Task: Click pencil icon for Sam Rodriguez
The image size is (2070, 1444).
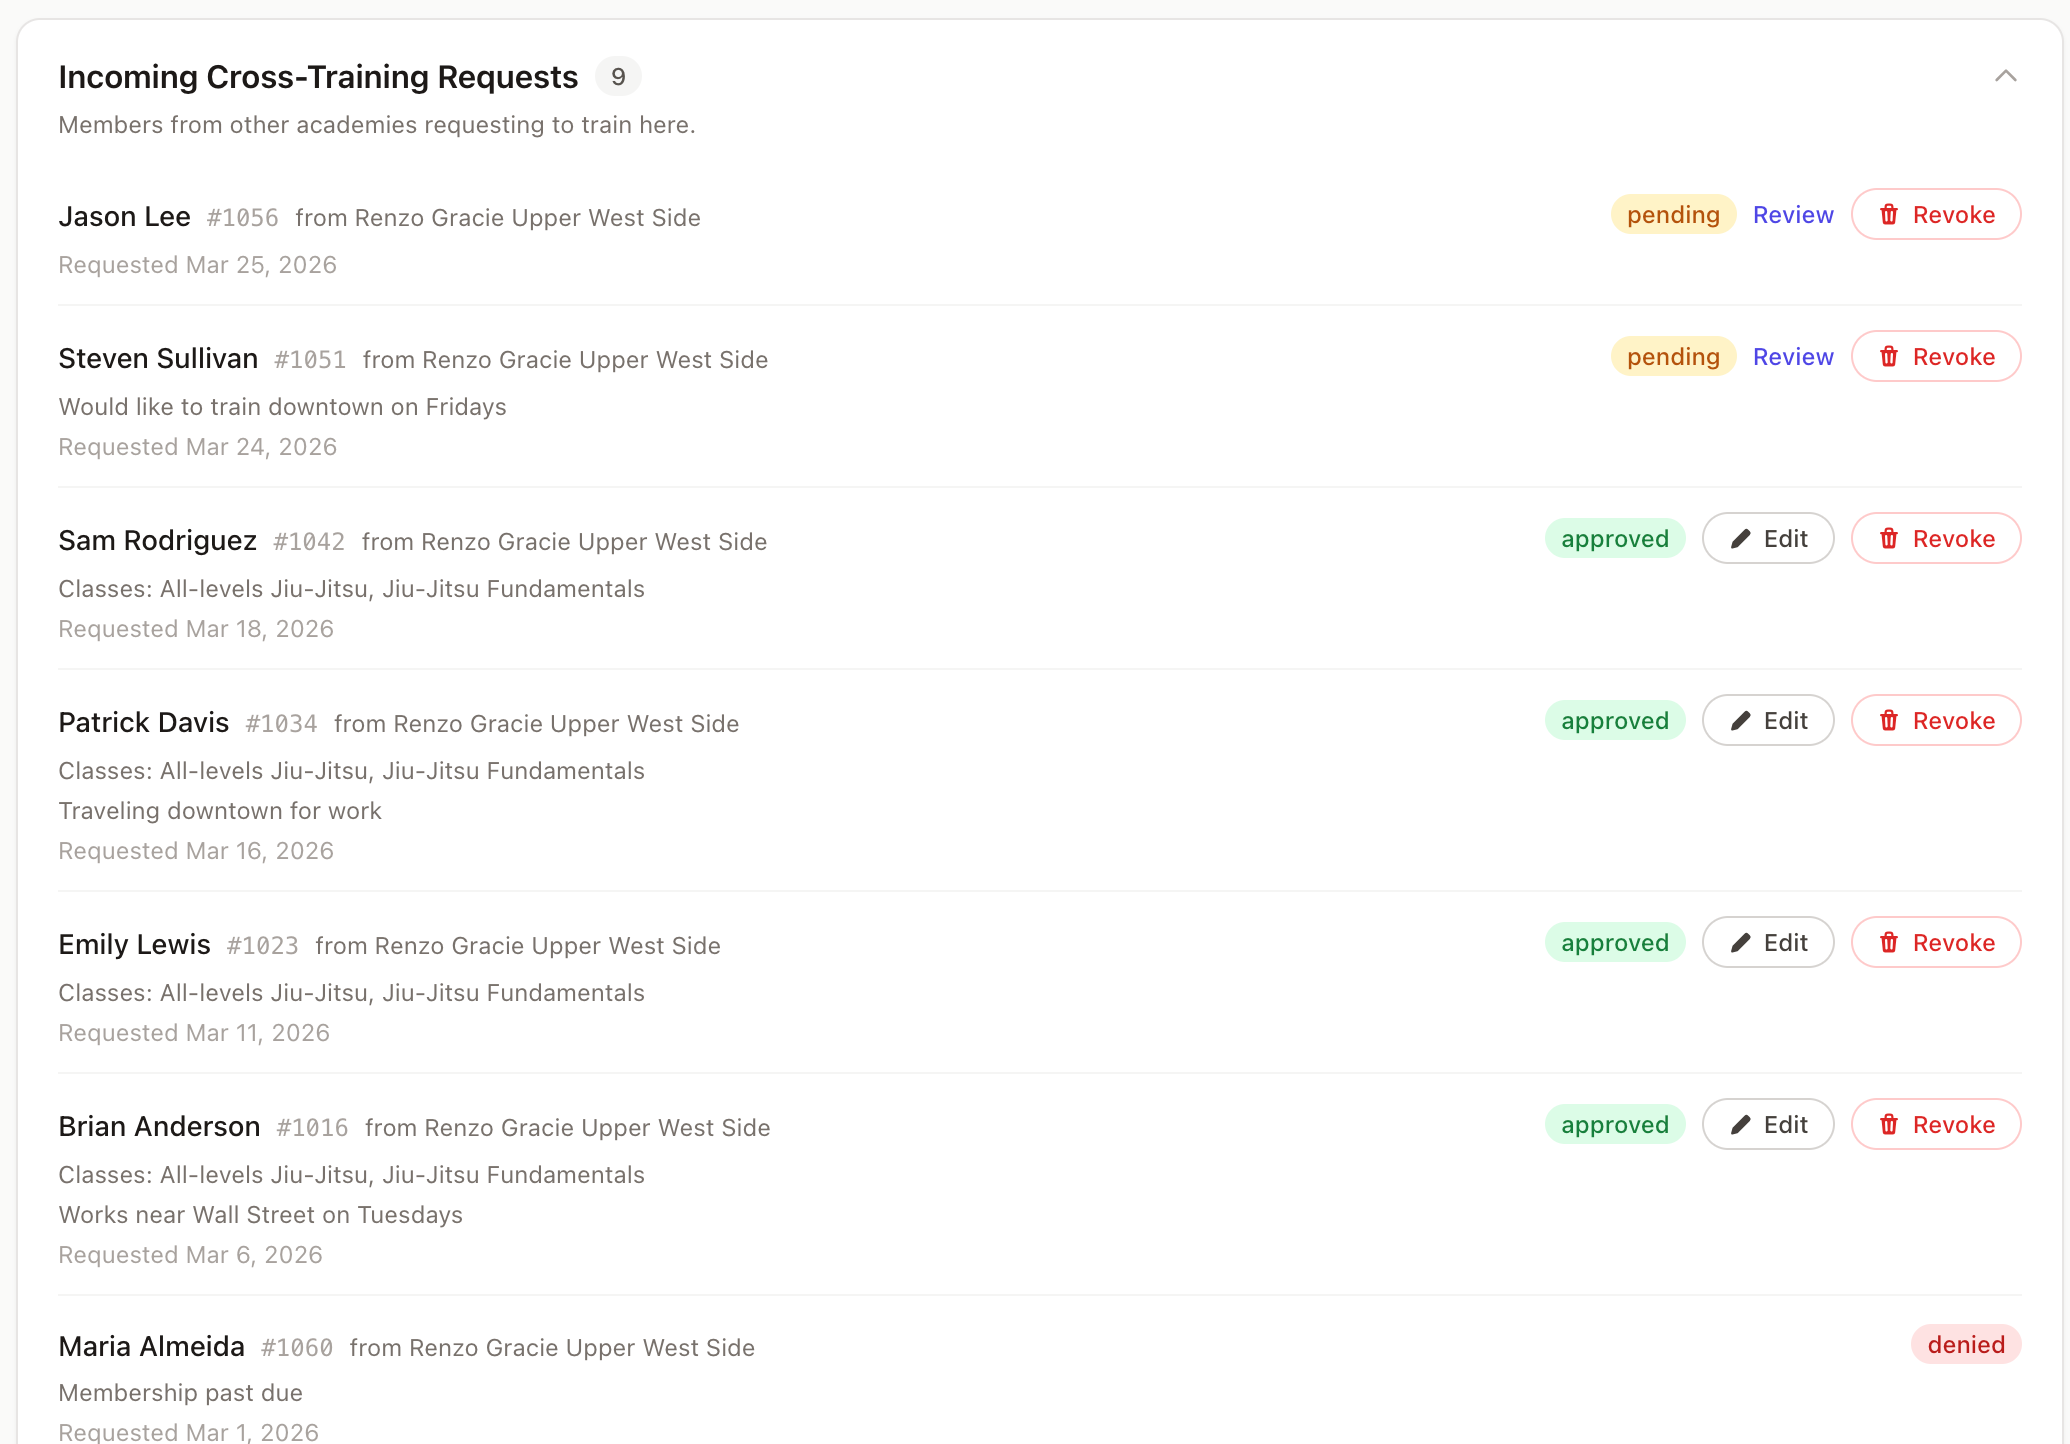Action: (1741, 539)
